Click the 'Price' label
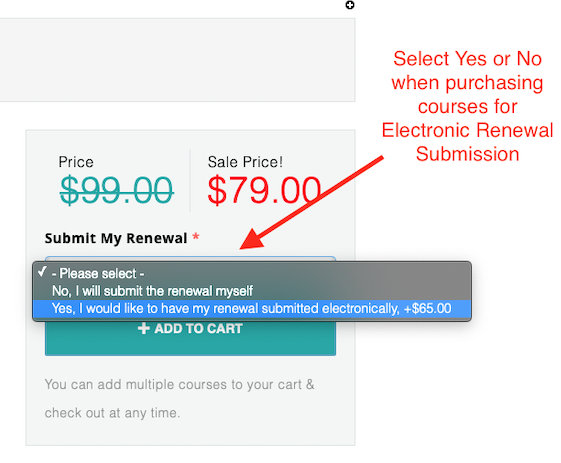 76,162
